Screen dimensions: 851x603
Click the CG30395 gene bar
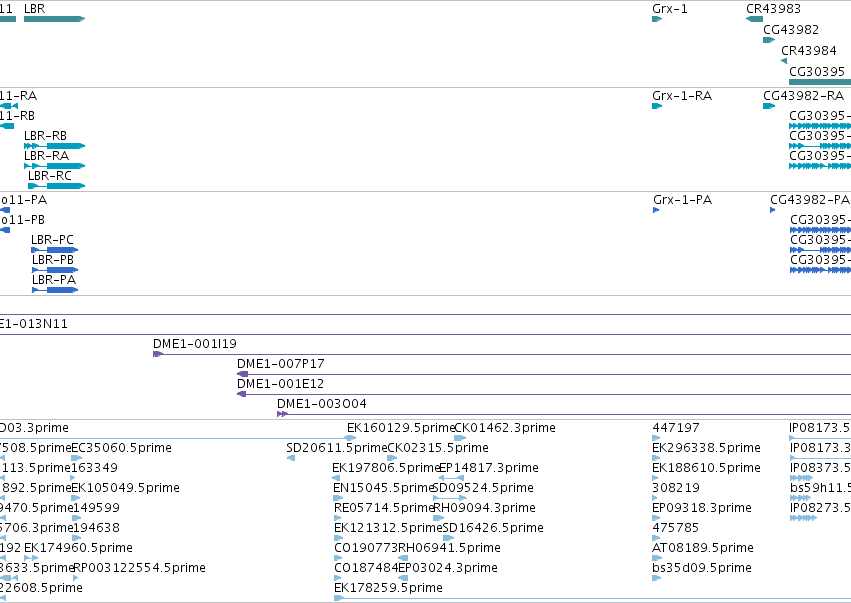coord(820,82)
